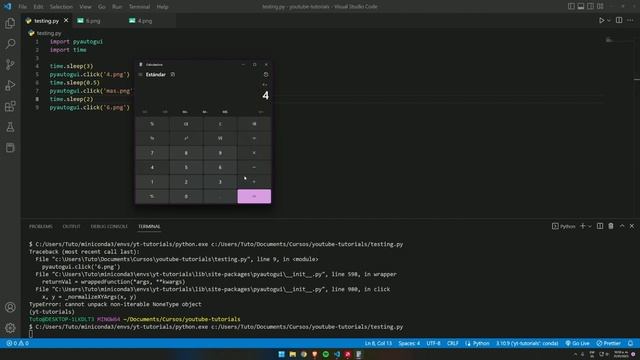640x360 pixels.
Task: Click the calculator multiply key
Action: point(254,153)
